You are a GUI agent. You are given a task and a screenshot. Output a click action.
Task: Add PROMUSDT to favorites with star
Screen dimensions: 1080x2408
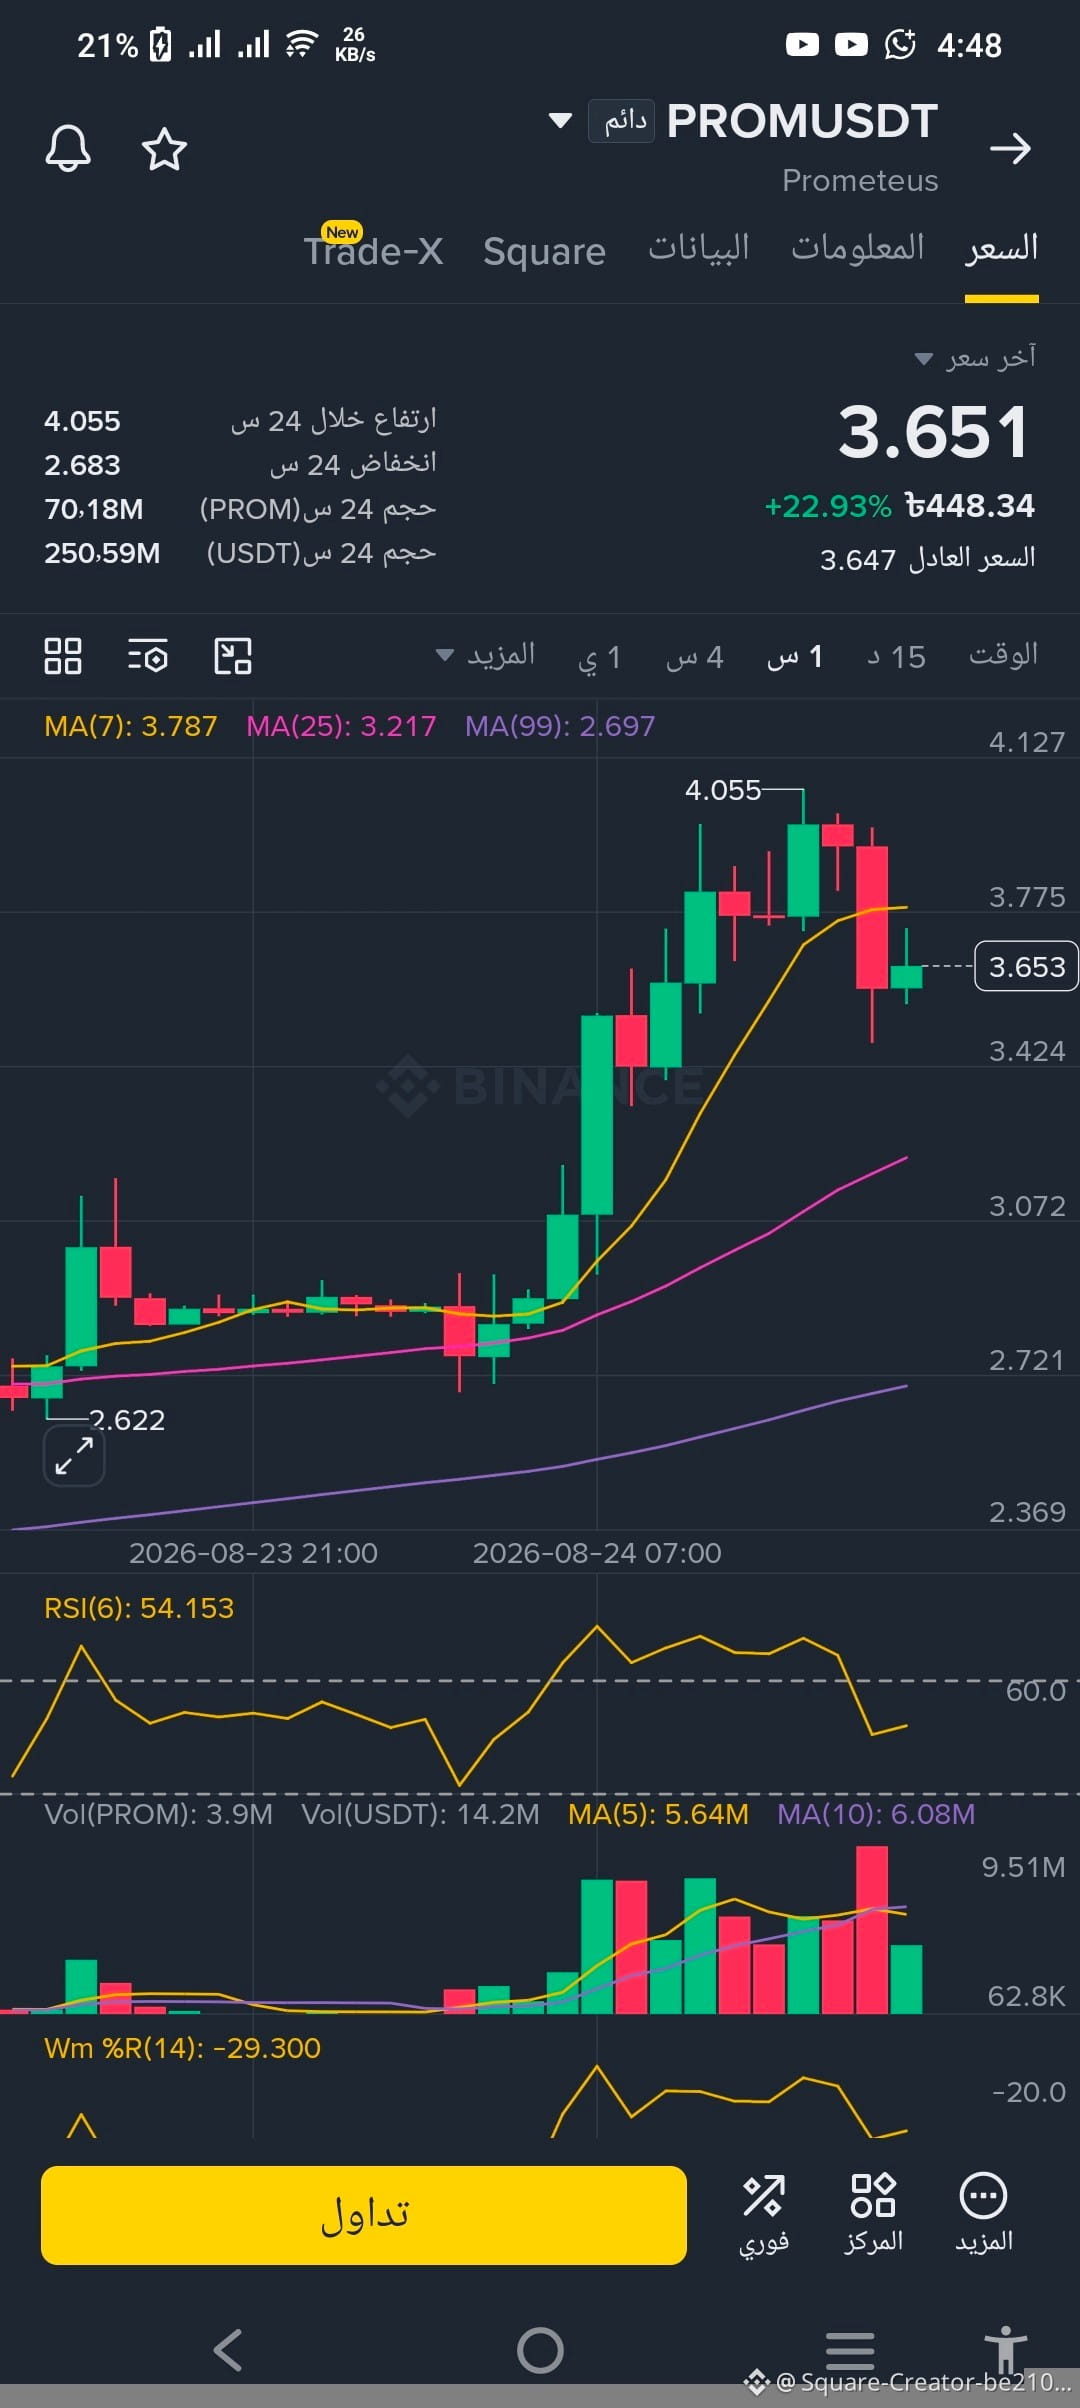(x=164, y=149)
